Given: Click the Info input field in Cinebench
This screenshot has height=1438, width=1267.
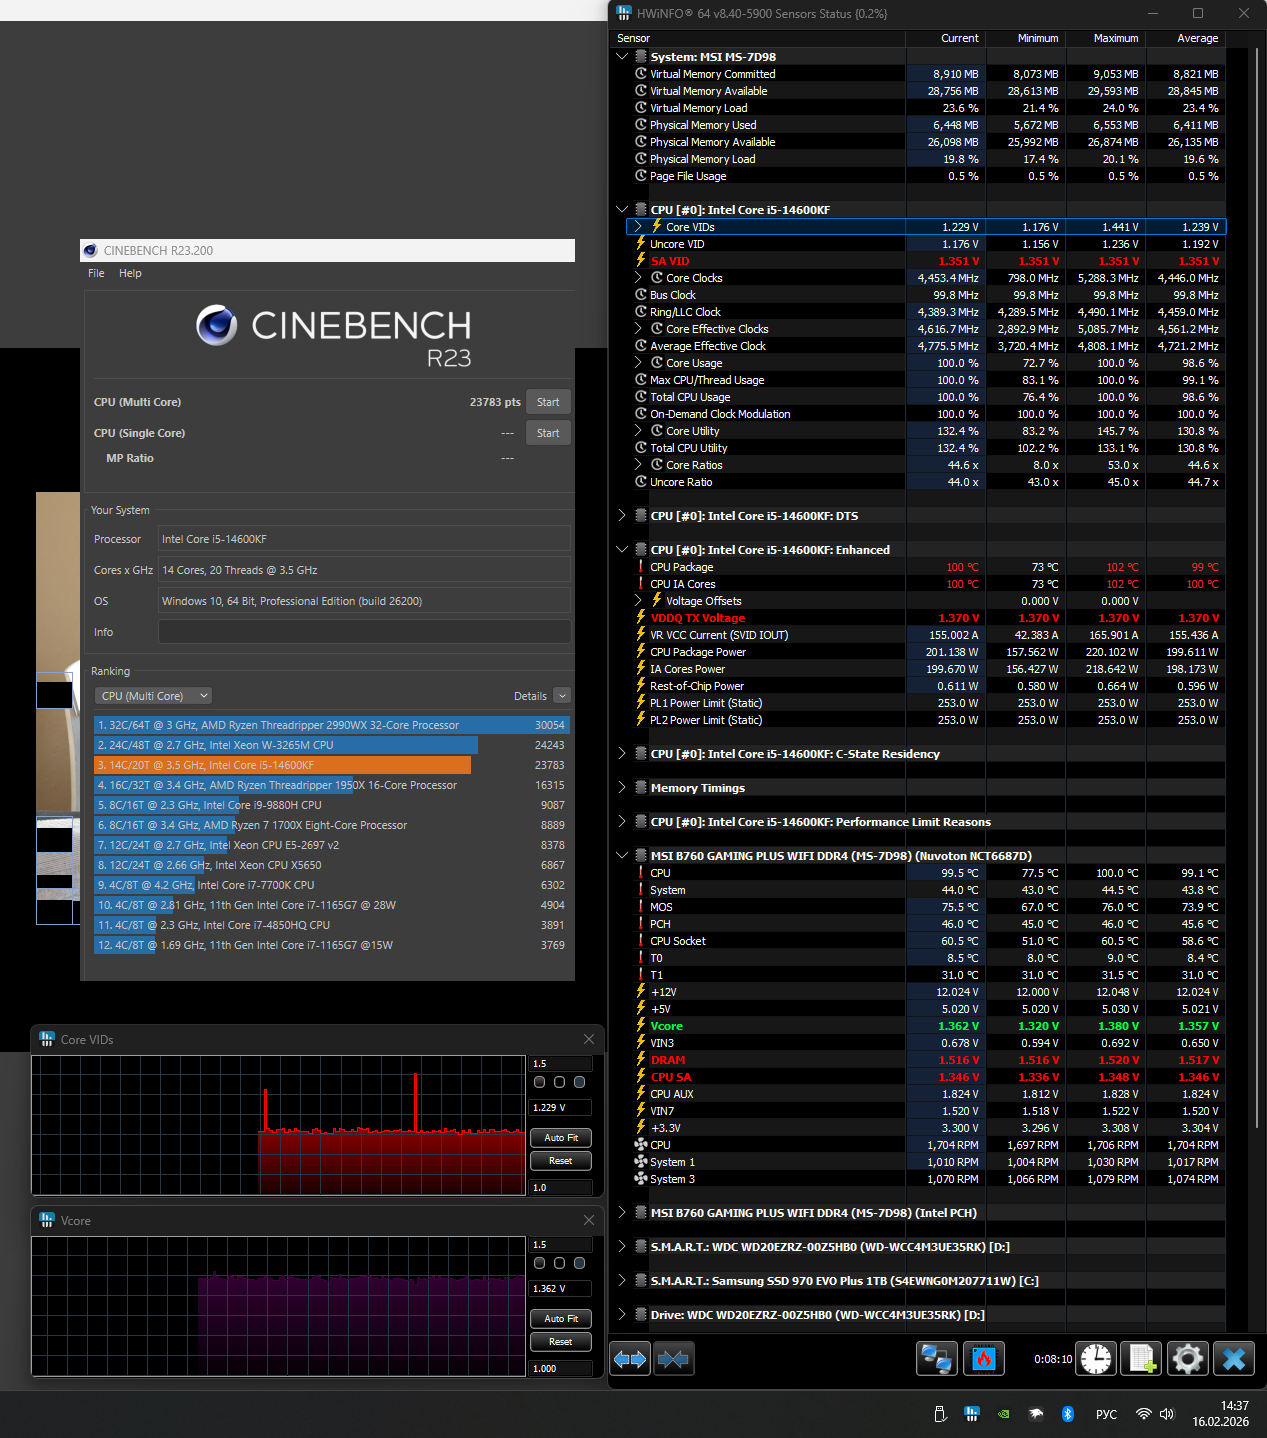Looking at the screenshot, I should pos(365,632).
